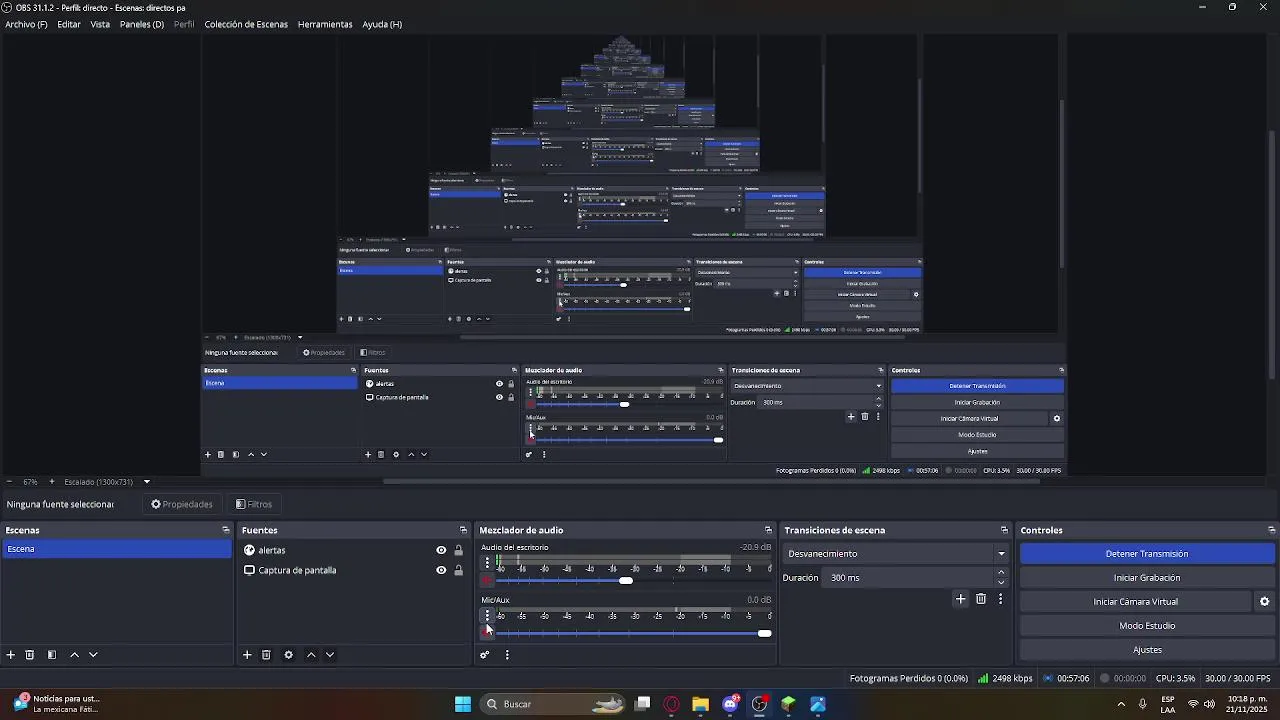Mute Audio del escritorio channel
1280x720 pixels.
pos(487,580)
